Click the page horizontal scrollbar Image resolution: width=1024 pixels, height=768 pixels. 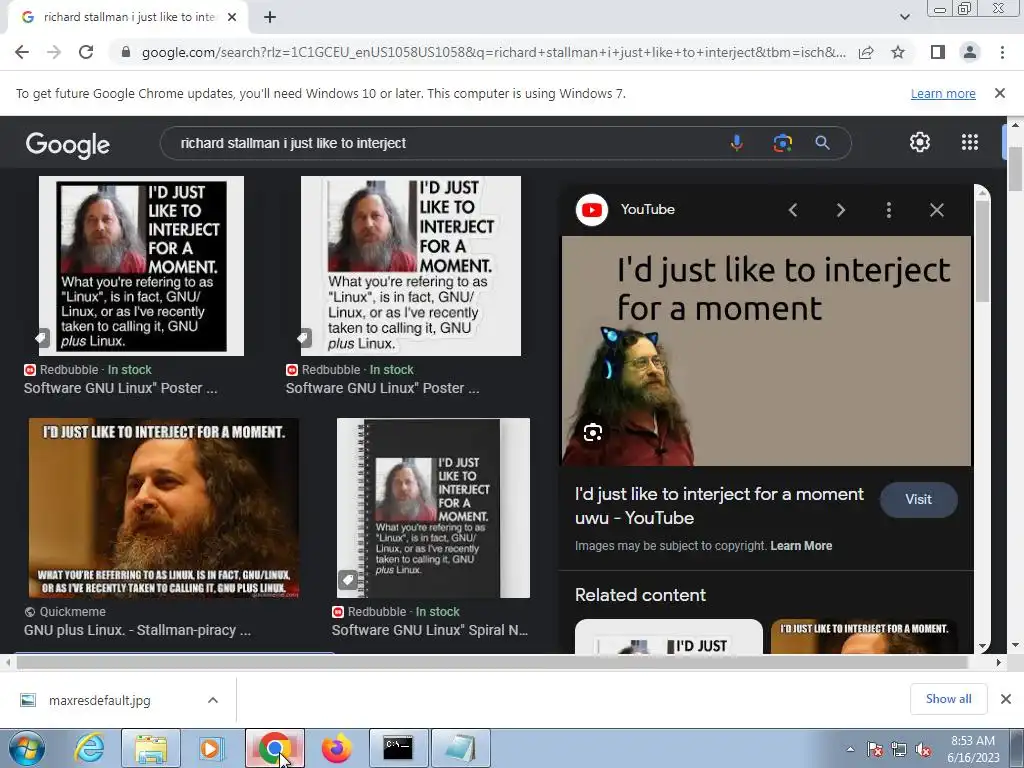(x=492, y=662)
